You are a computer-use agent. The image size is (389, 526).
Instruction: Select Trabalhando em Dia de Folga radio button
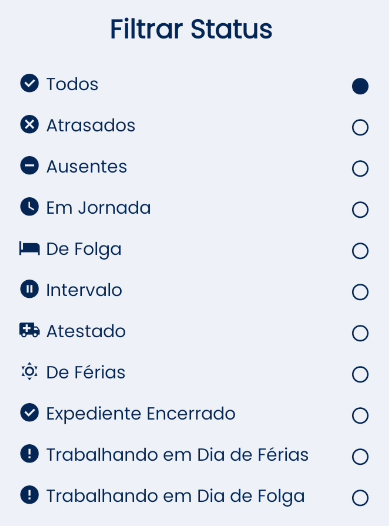tap(360, 498)
